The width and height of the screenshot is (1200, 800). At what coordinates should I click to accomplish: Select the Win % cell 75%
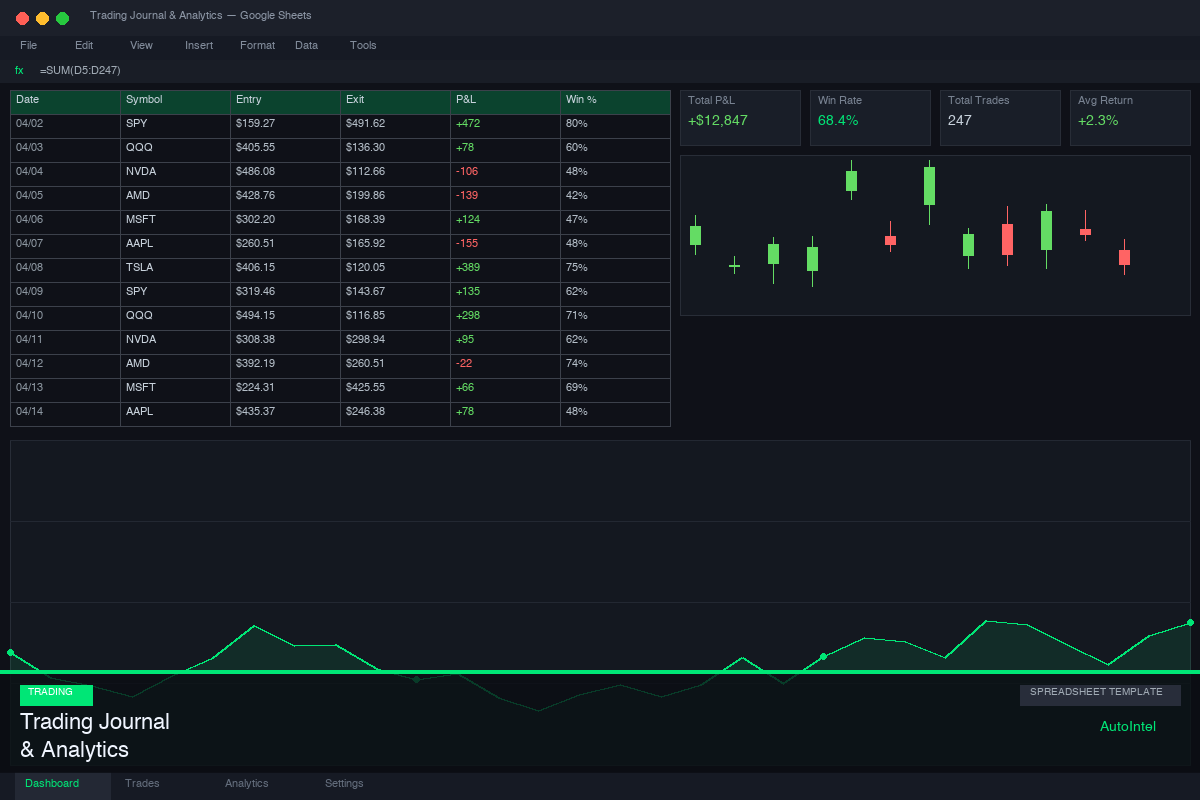pyautogui.click(x=615, y=268)
